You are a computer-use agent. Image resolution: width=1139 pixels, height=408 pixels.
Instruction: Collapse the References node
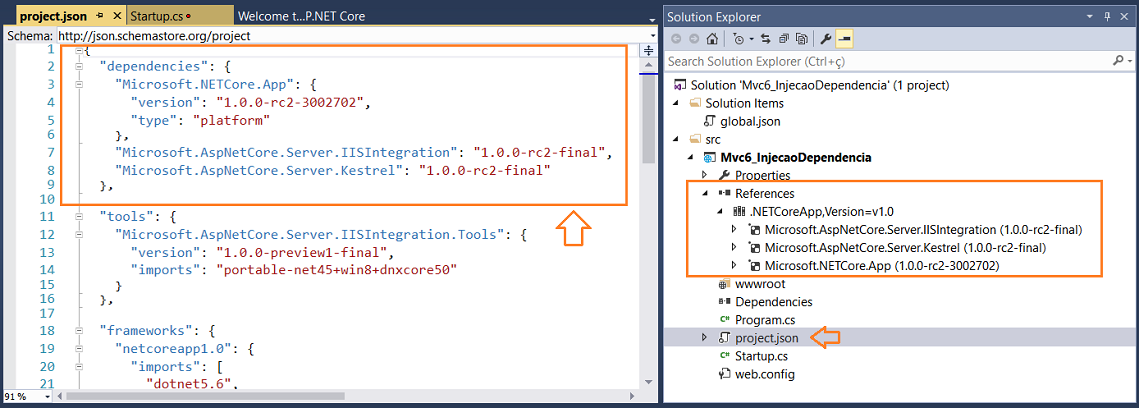click(703, 193)
